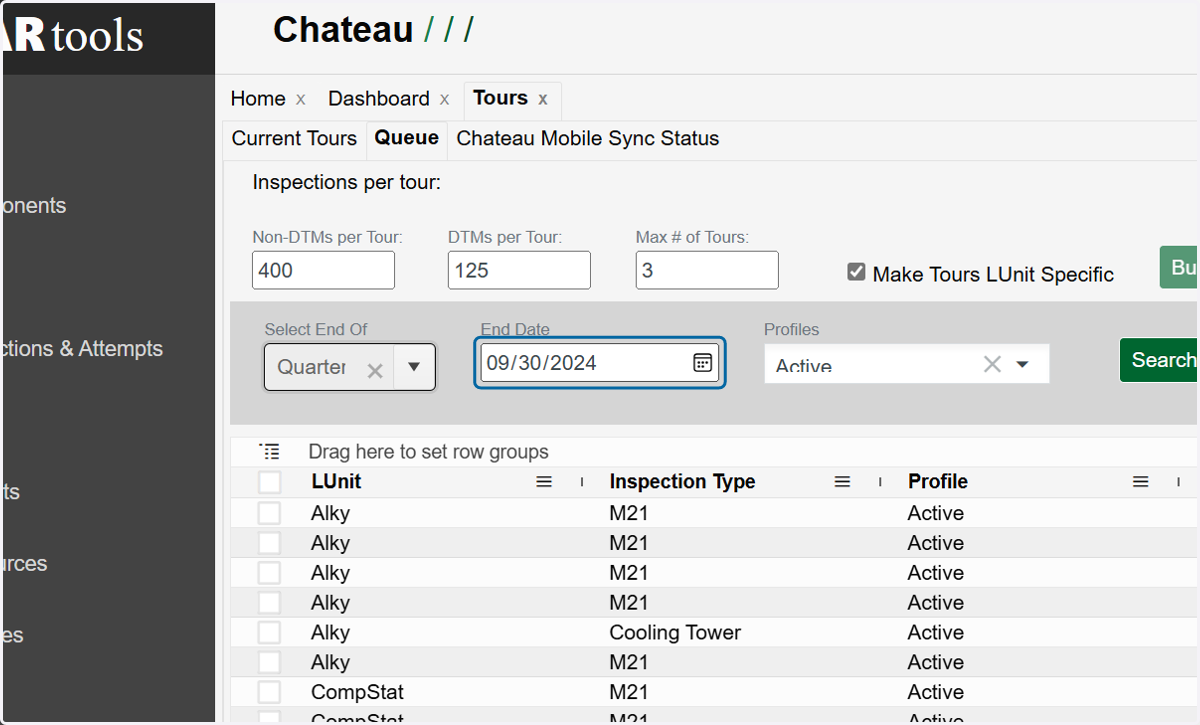Open the Components sidebar item
Screen dimensions: 1200x725
[35, 206]
